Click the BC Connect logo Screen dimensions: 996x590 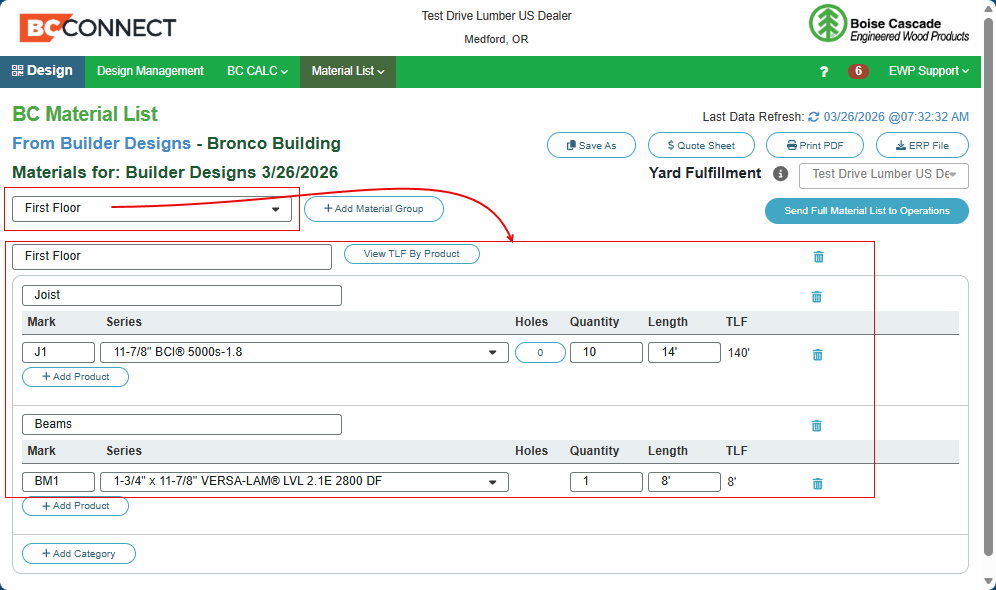coord(97,27)
